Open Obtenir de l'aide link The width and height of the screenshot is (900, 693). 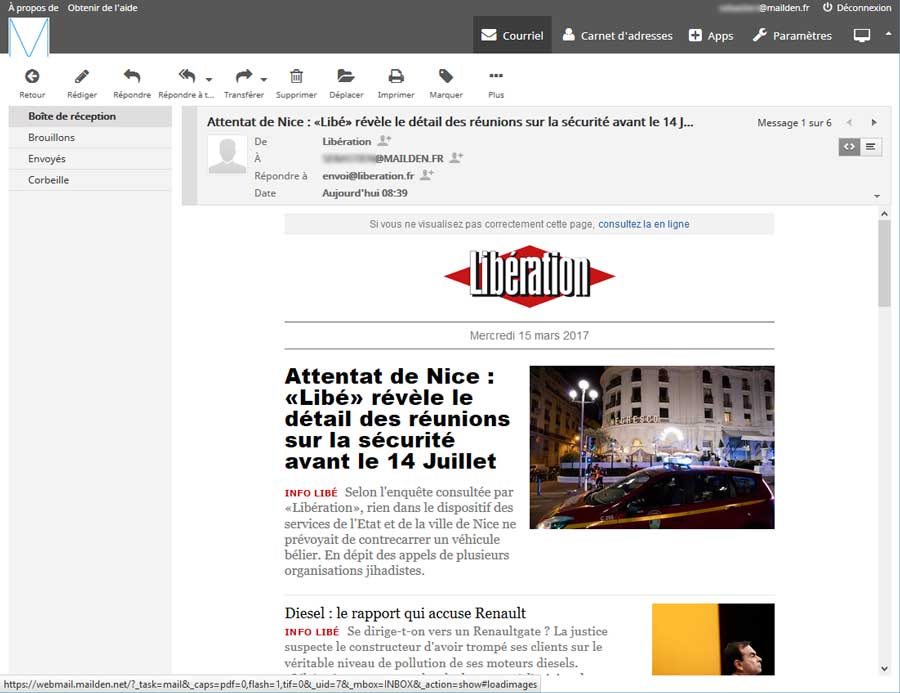click(103, 8)
